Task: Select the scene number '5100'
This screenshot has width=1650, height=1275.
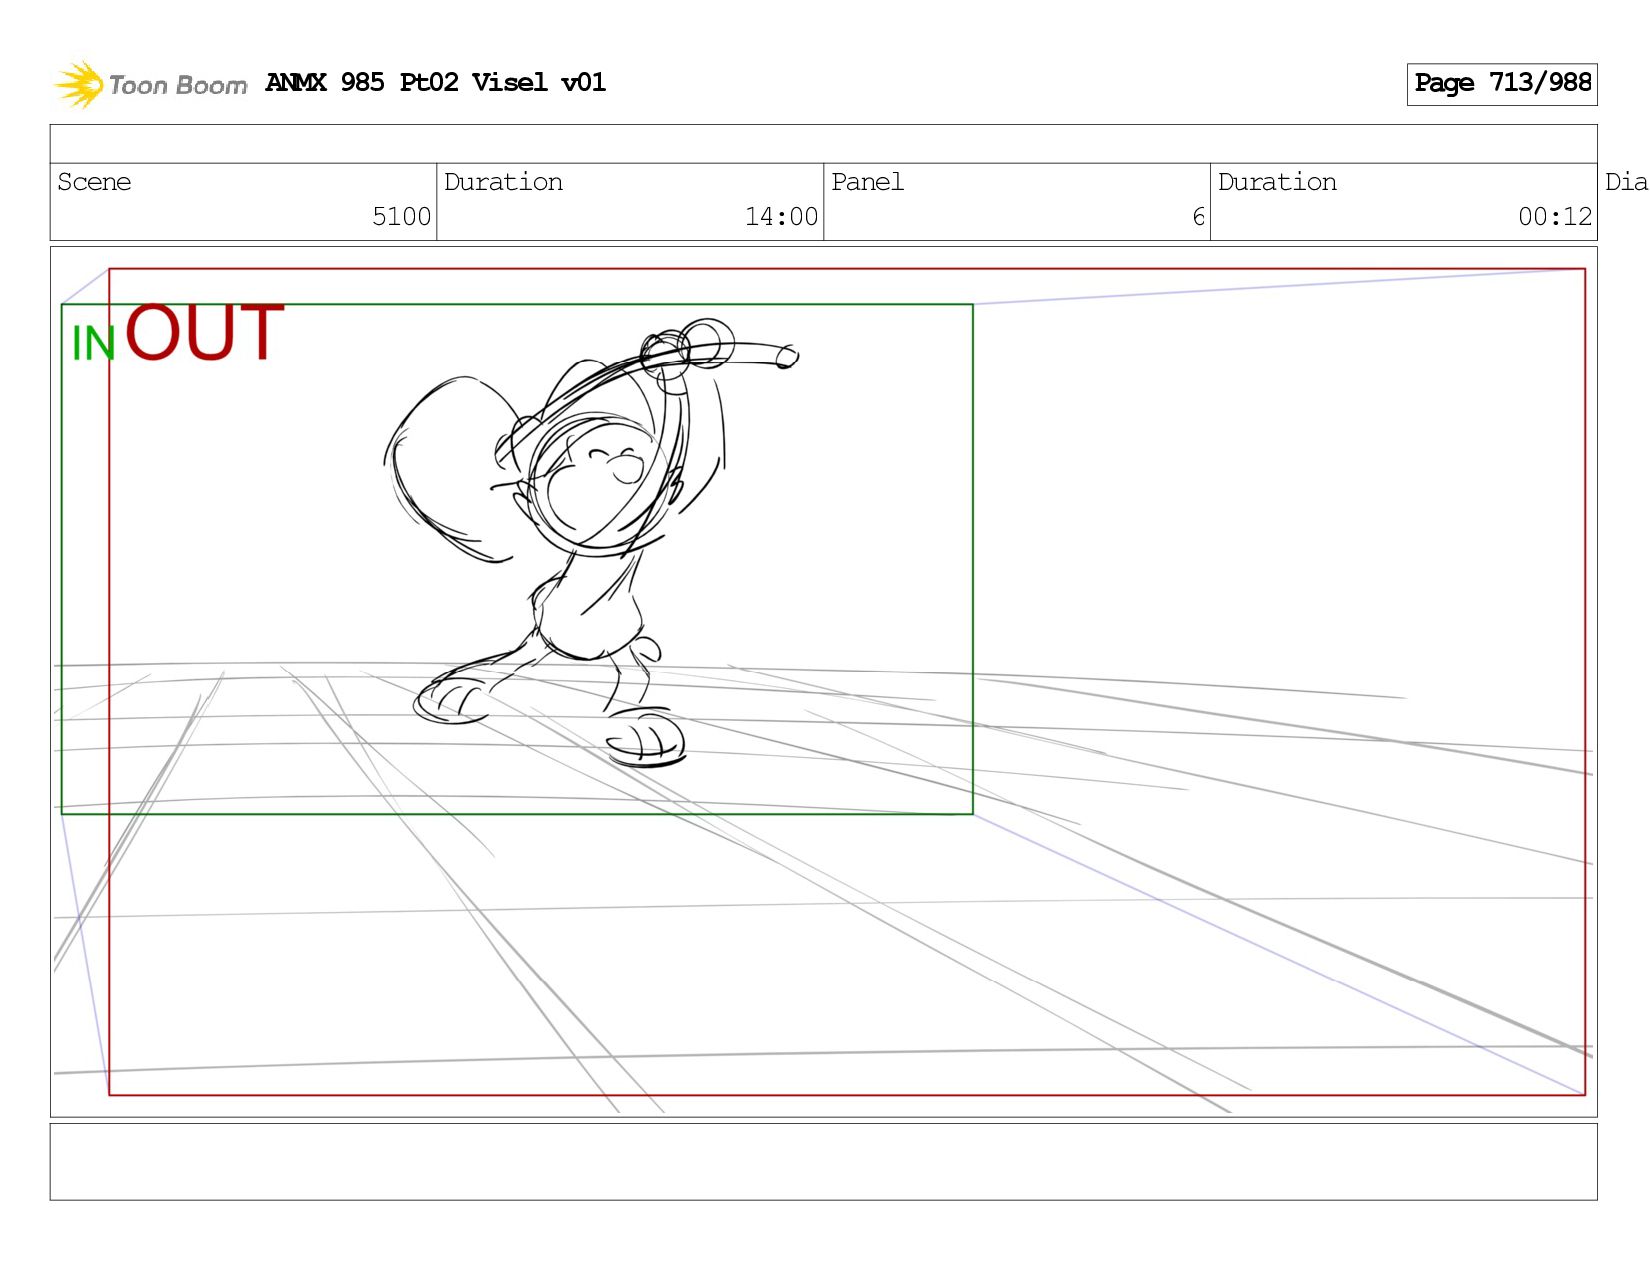Action: tap(401, 217)
